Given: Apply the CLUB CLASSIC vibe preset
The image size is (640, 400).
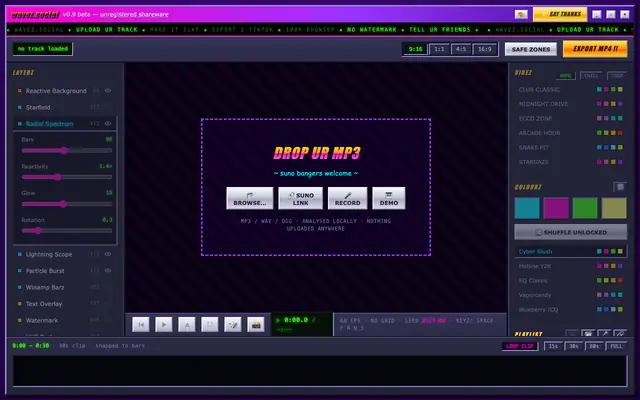Looking at the screenshot, I should 571,89.
